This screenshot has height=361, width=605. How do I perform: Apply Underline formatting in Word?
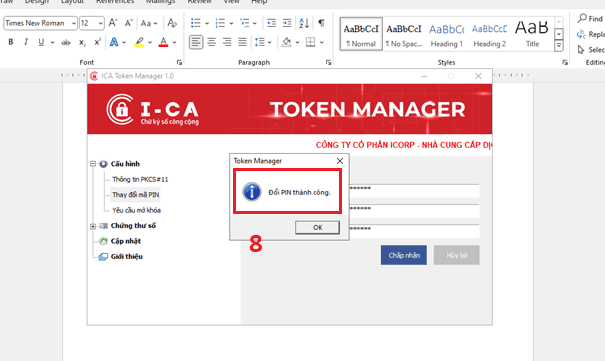click(41, 42)
